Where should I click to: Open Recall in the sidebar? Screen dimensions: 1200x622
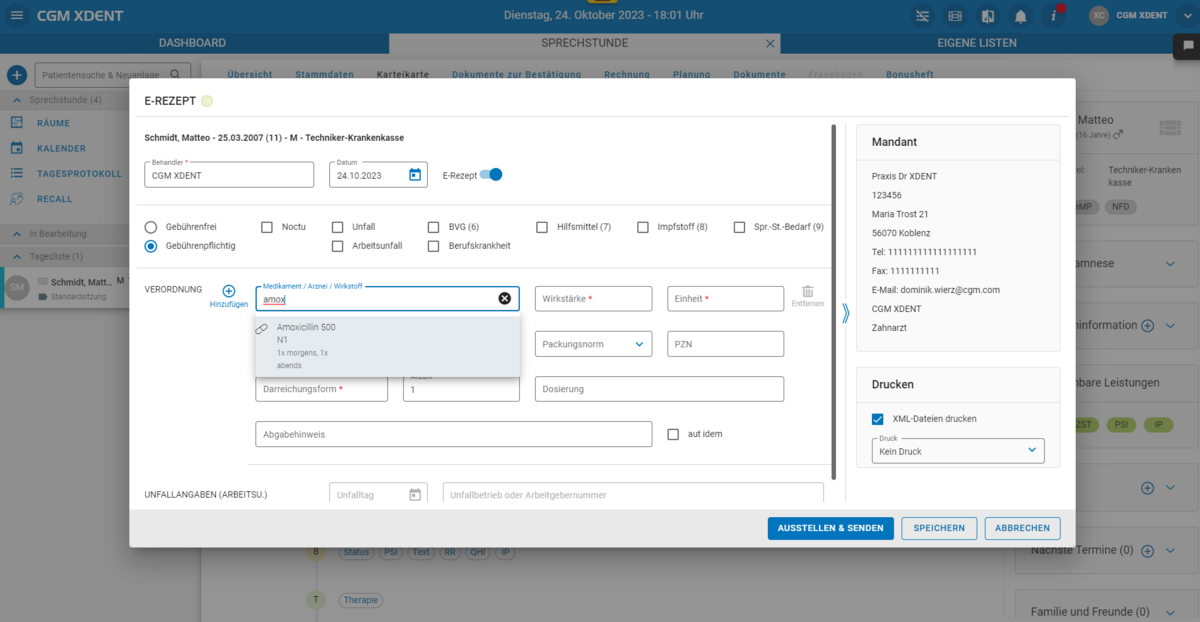click(x=54, y=199)
